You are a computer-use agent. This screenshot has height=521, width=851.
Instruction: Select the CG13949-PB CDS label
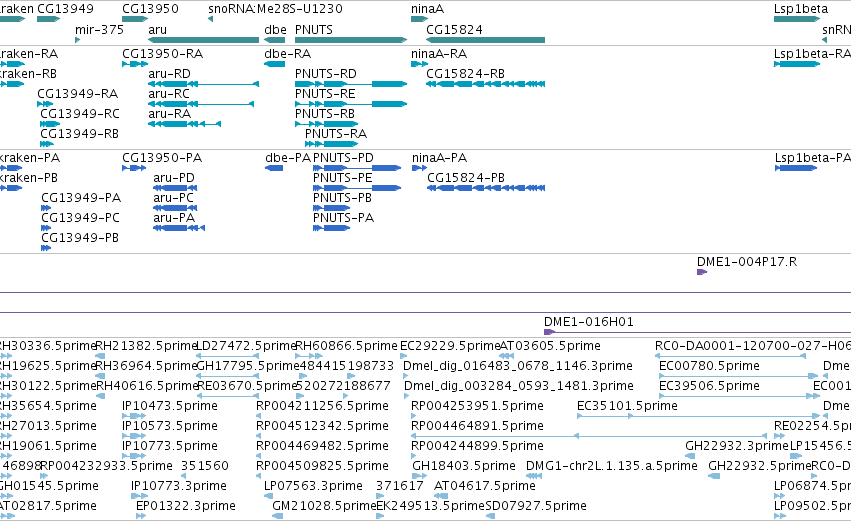(x=80, y=238)
